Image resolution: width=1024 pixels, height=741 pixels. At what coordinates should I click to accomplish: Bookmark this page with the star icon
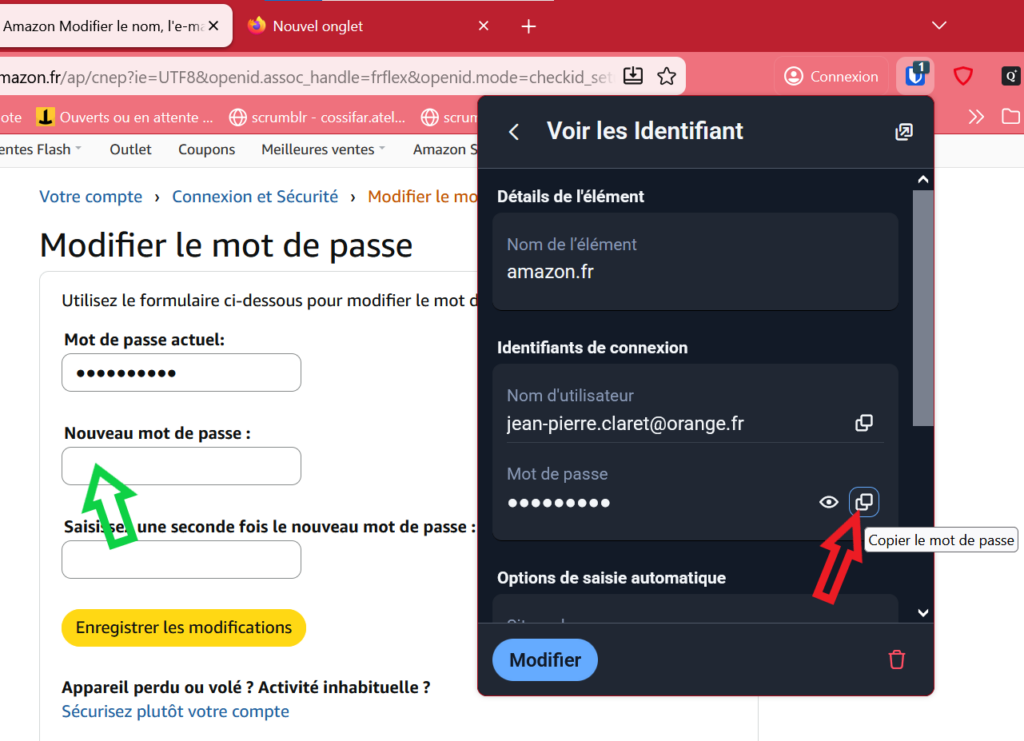coord(667,76)
